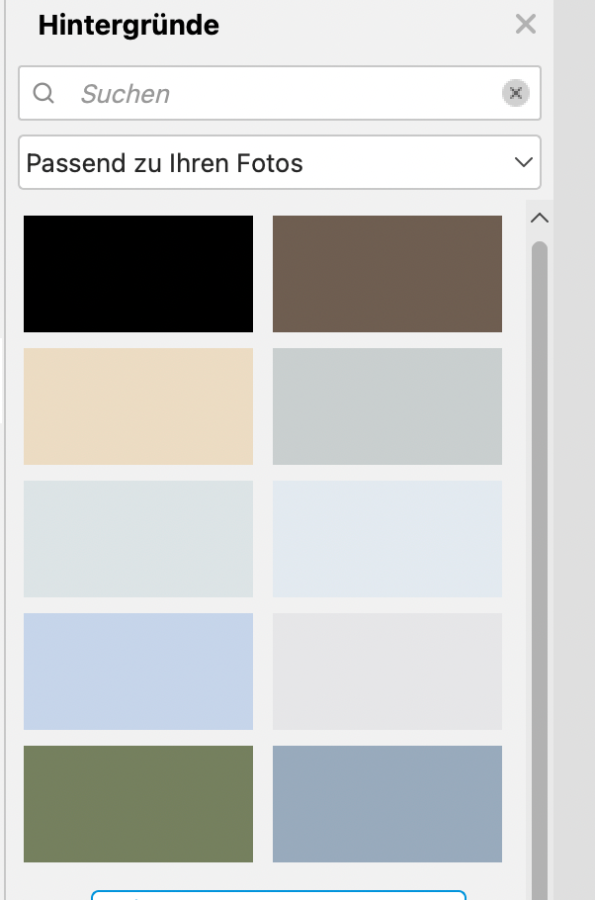Open the 'Passend zu Ihren Fotos' dropdown
This screenshot has height=900, width=595.
[x=279, y=162]
